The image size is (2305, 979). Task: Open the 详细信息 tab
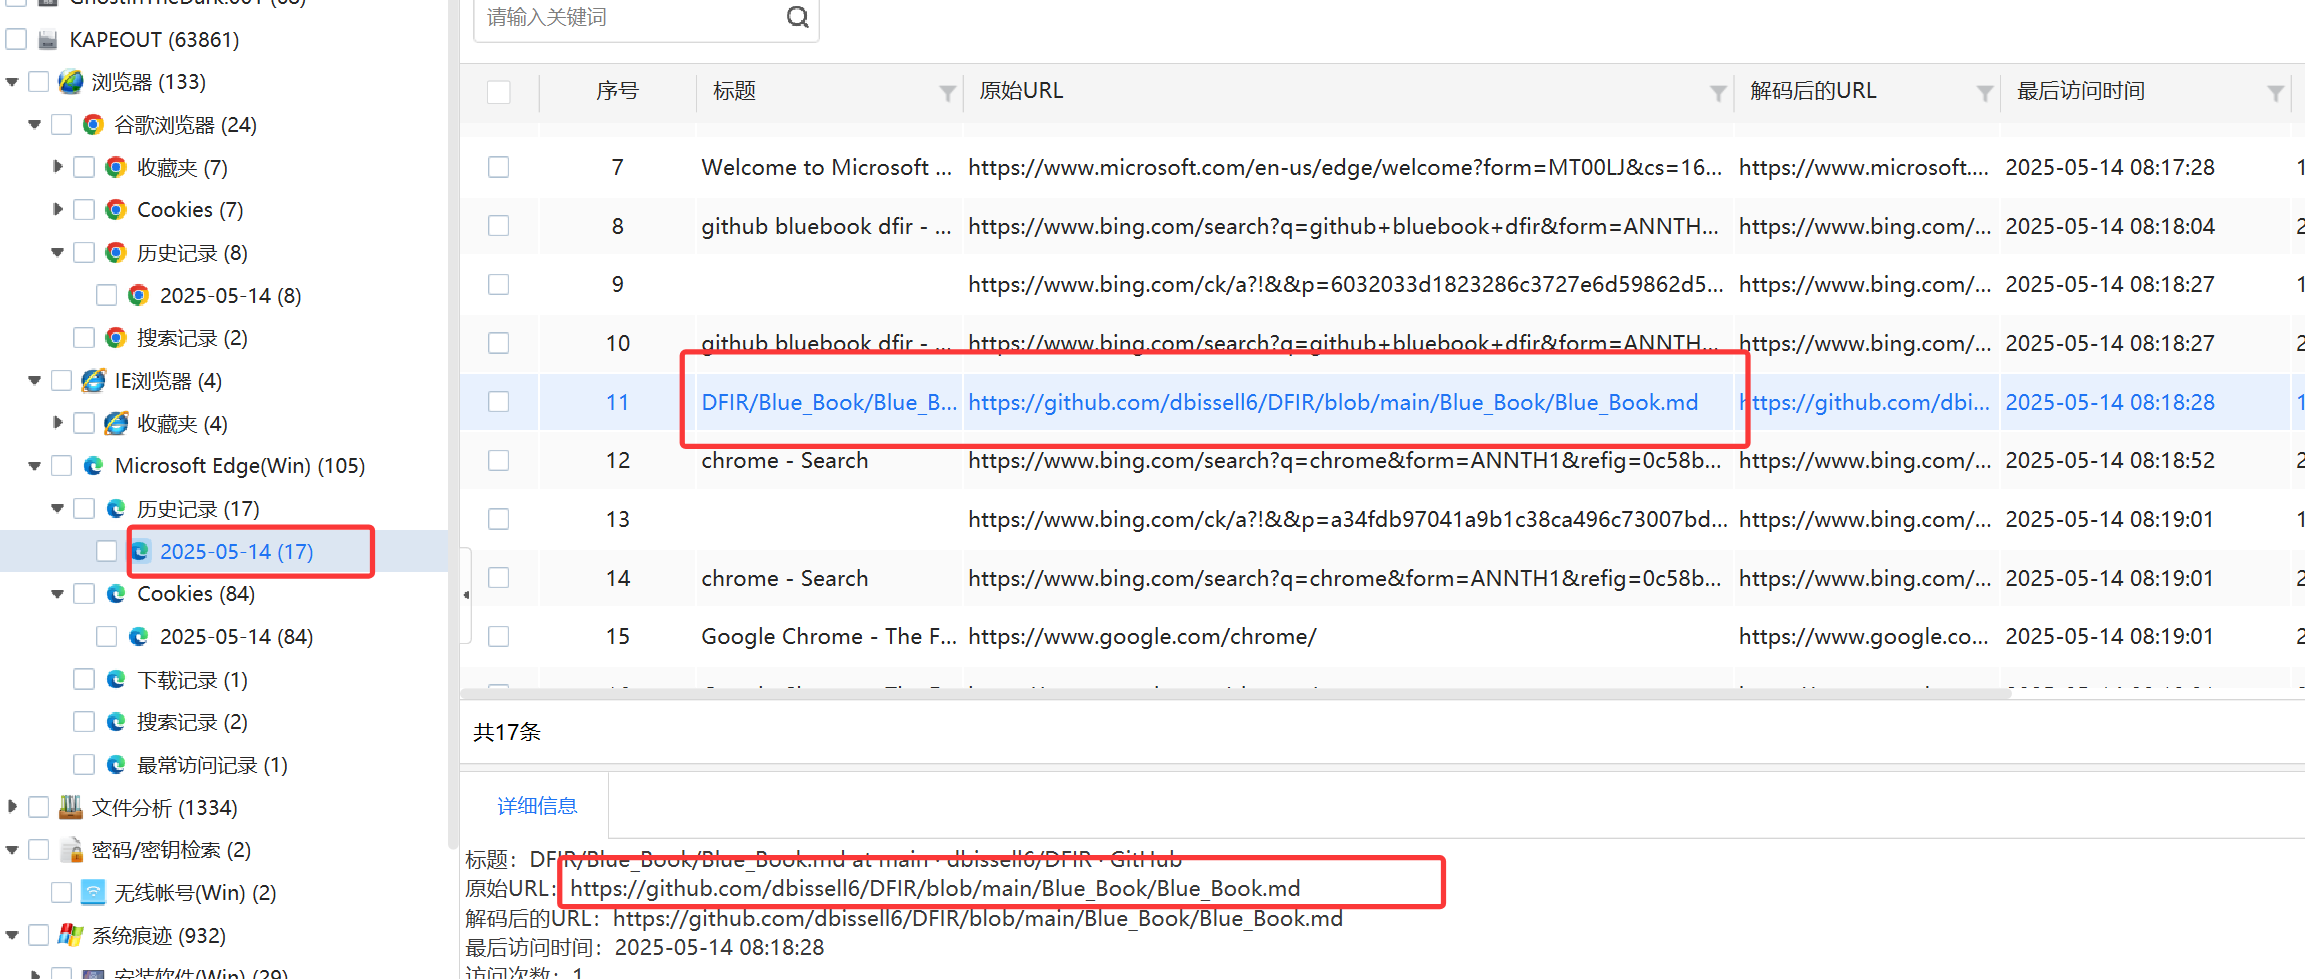coord(537,806)
